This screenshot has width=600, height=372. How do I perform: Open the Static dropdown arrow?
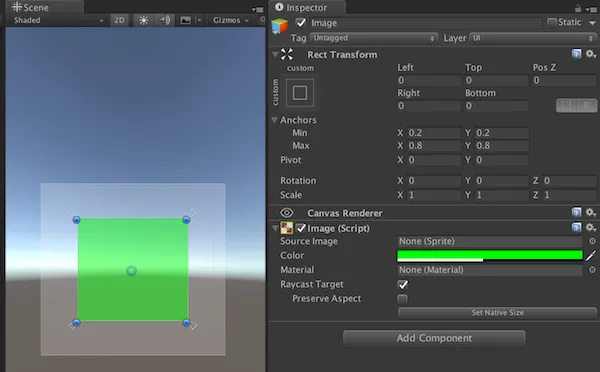[x=592, y=23]
